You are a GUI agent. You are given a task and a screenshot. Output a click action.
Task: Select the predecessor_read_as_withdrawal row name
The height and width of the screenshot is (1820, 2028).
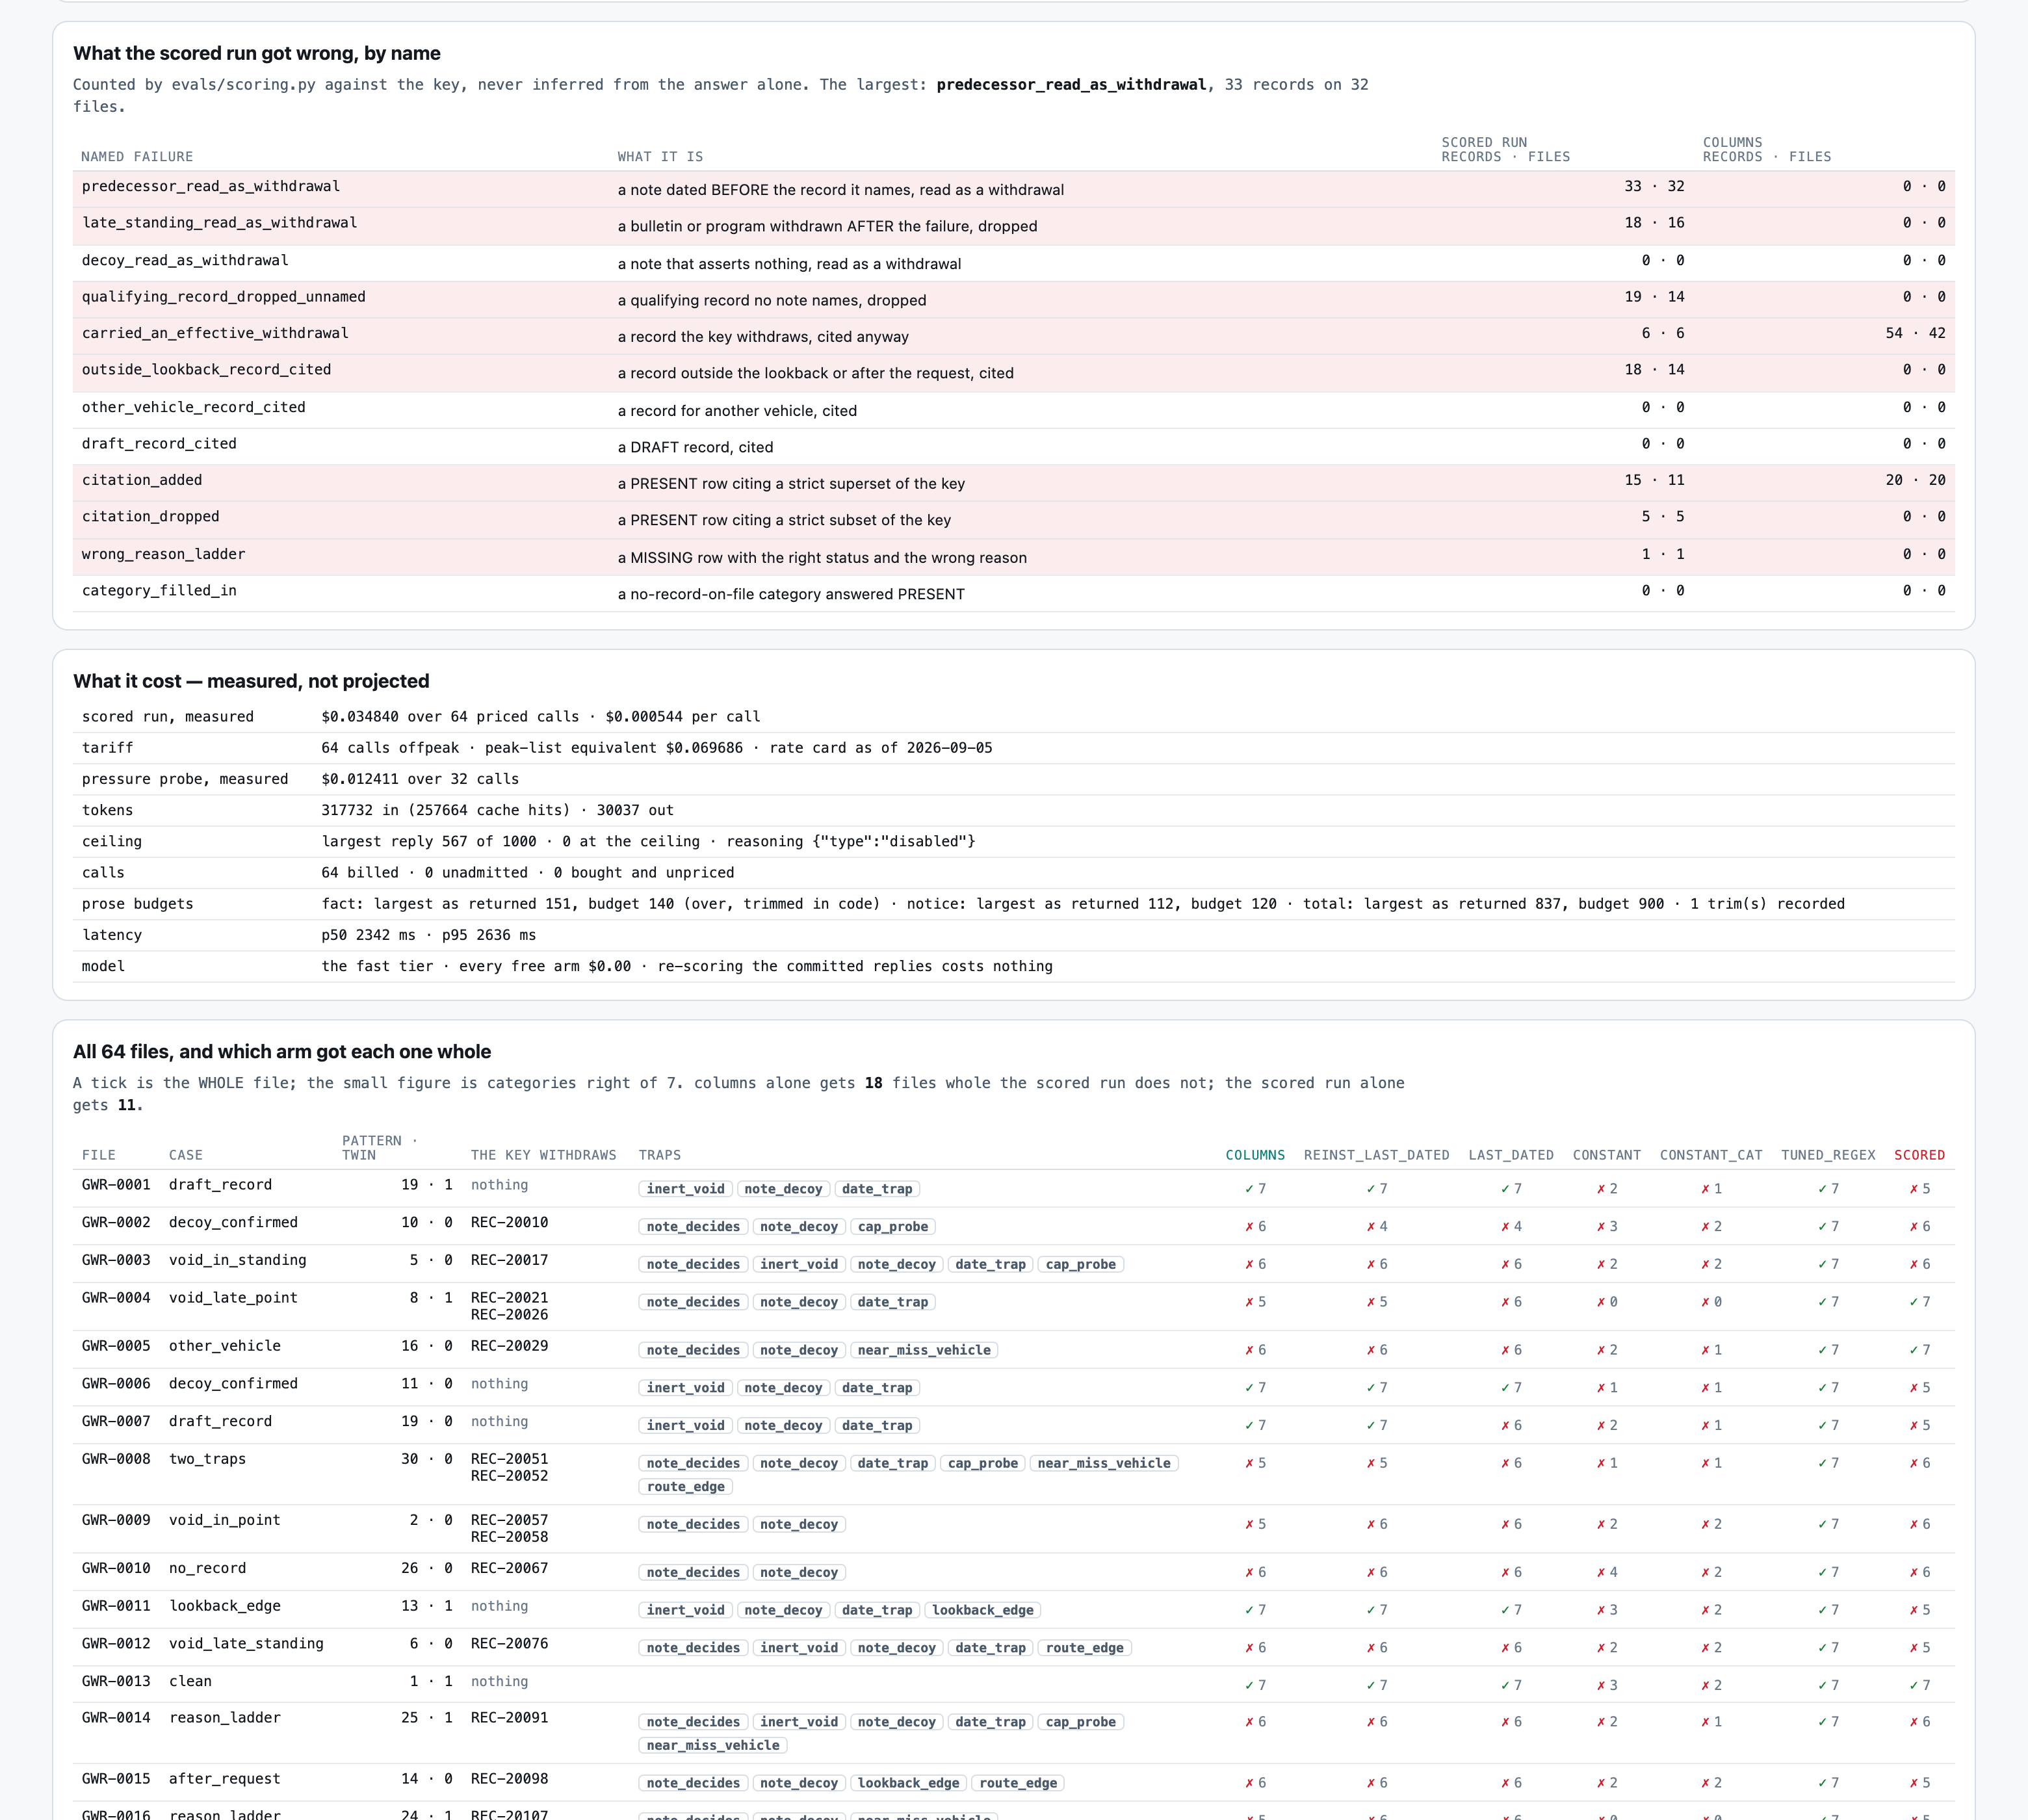(x=211, y=186)
